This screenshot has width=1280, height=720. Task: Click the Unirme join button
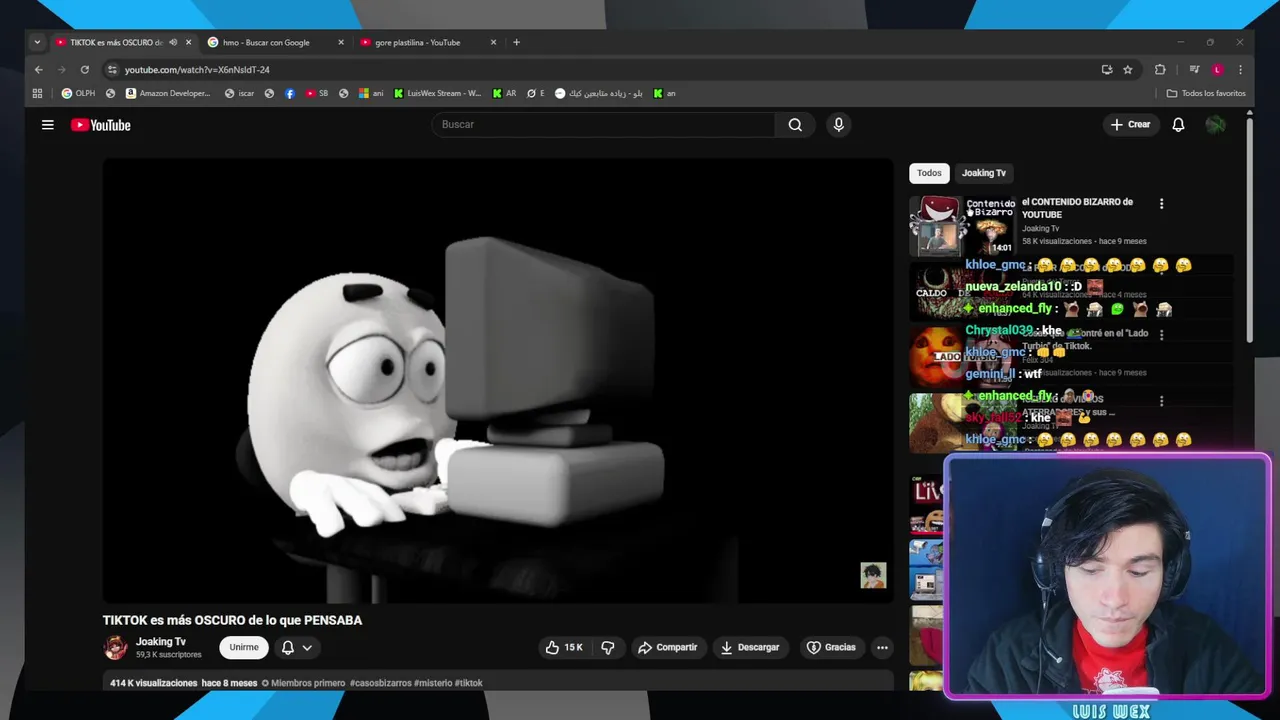(x=244, y=648)
